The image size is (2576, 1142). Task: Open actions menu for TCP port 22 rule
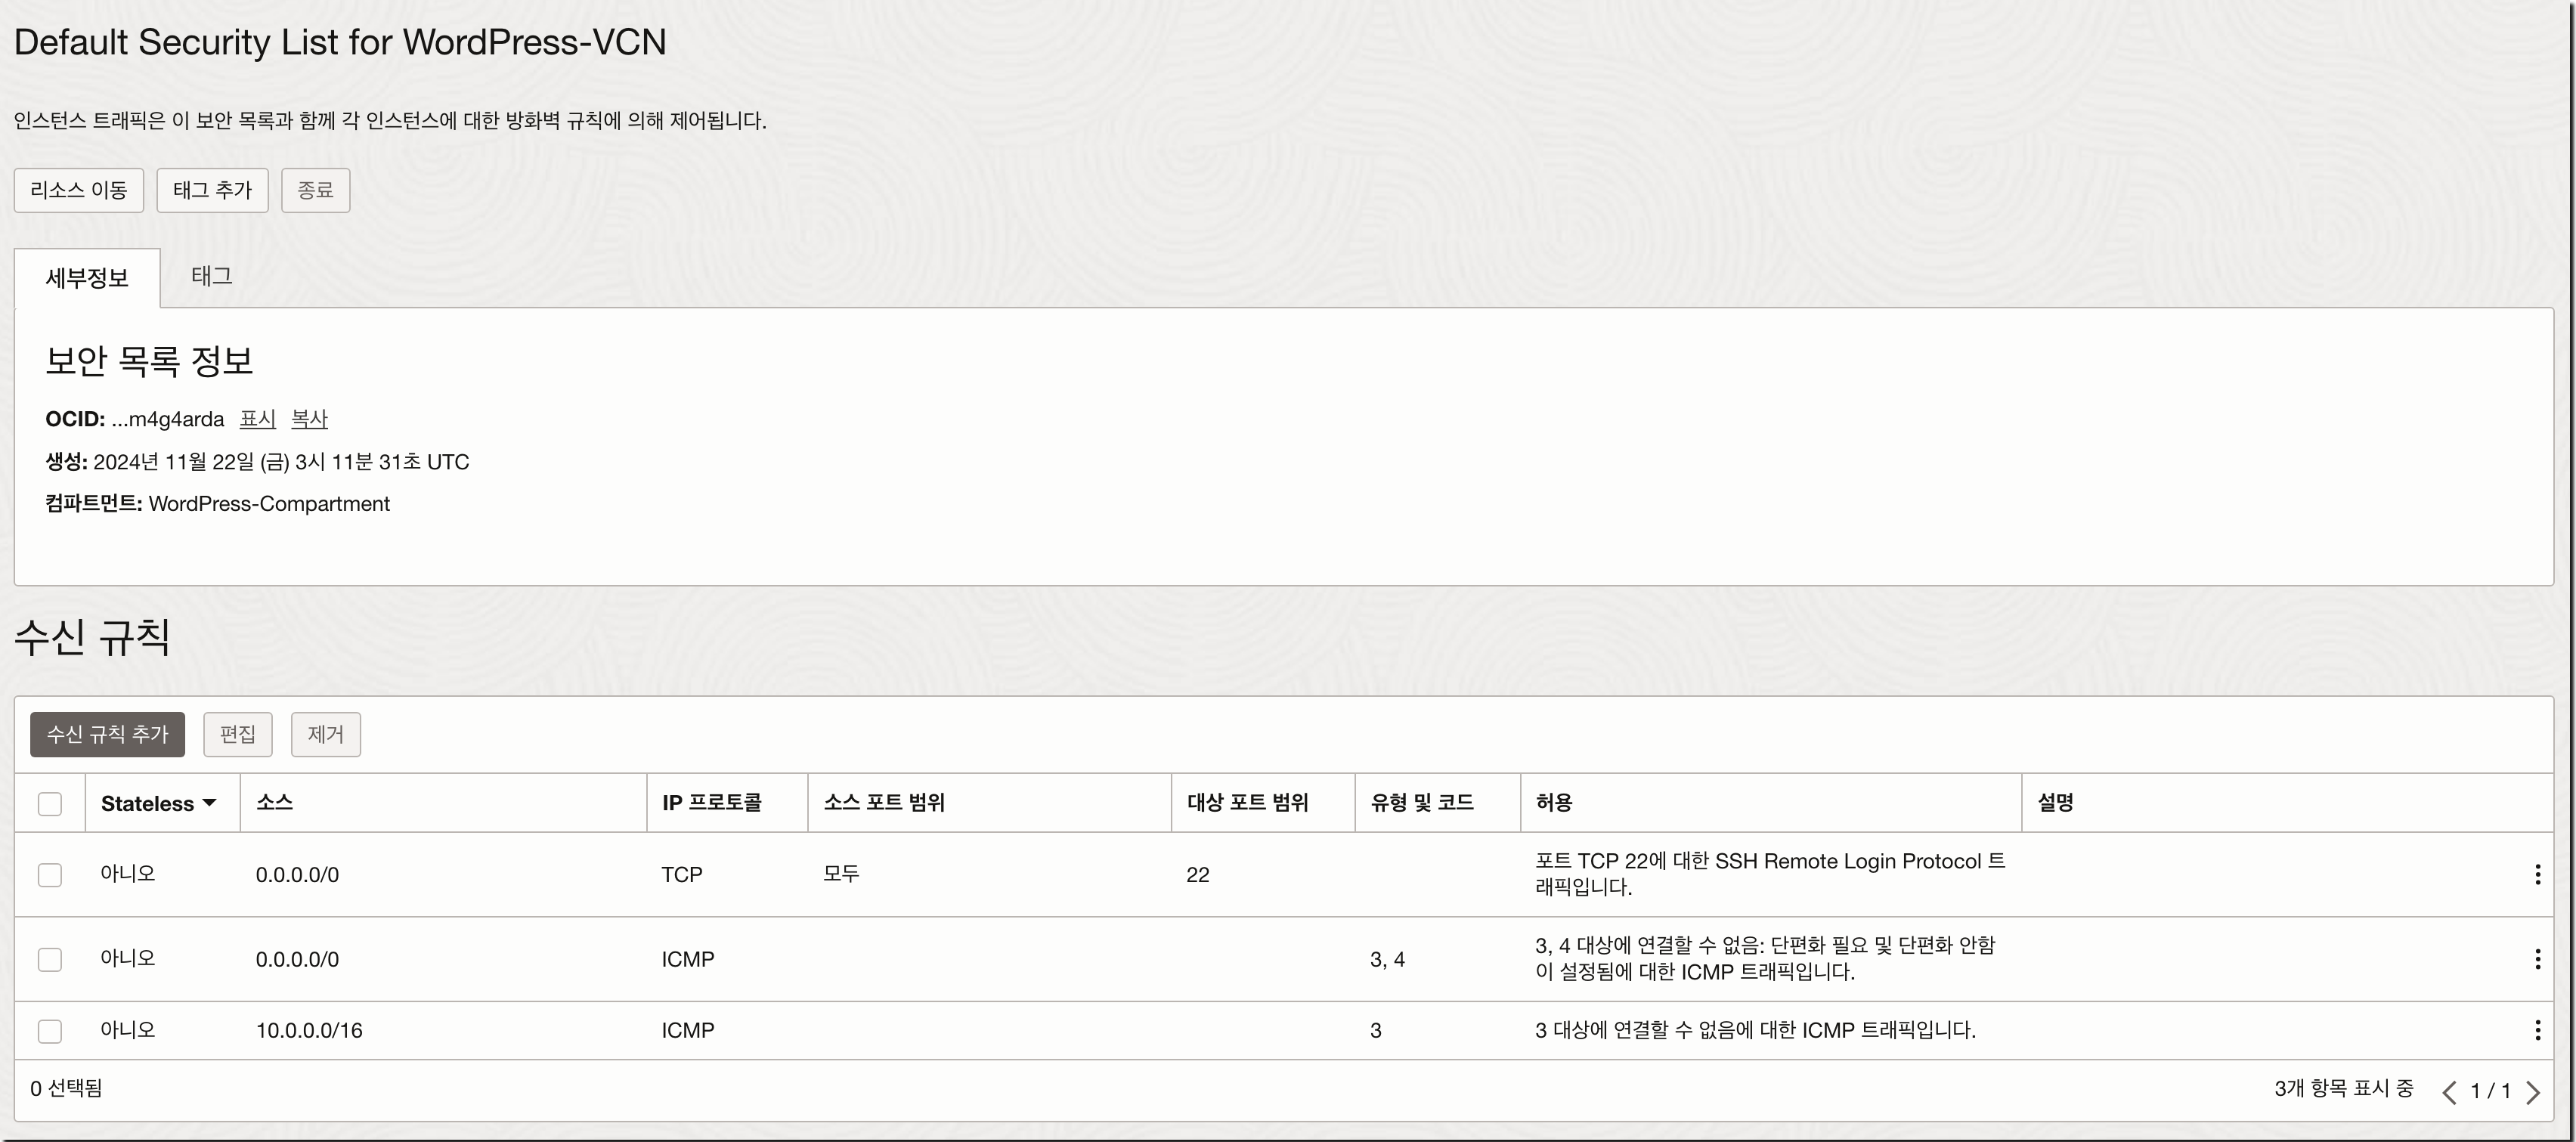pyautogui.click(x=2537, y=875)
